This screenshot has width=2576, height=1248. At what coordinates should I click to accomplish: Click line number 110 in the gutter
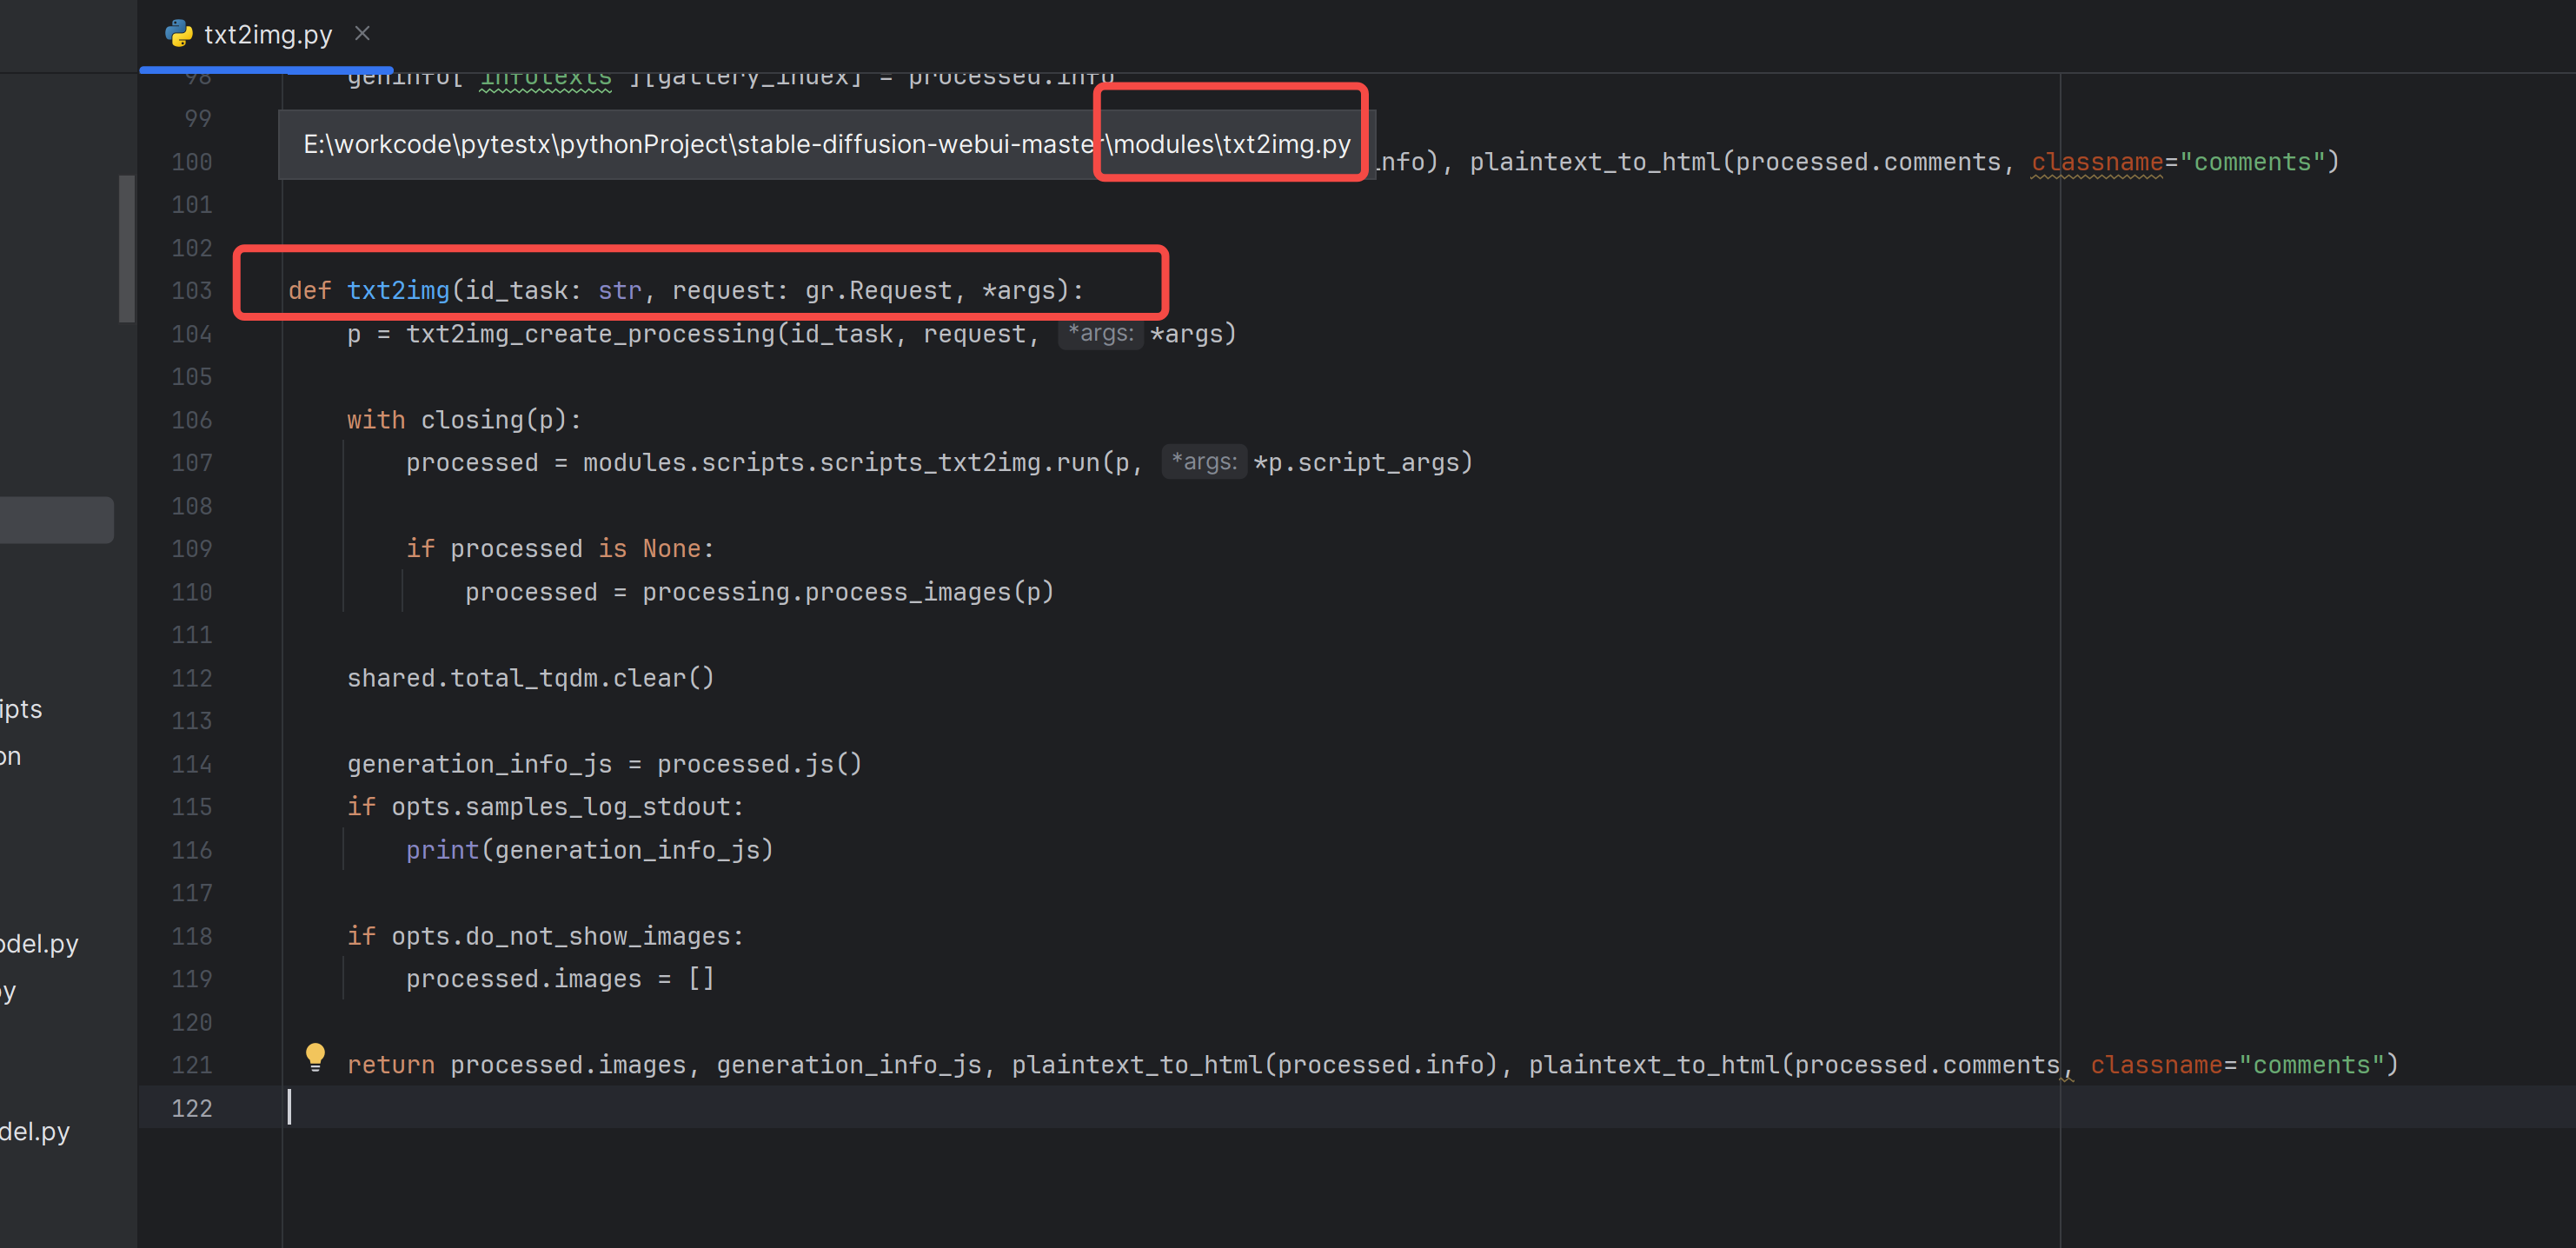point(191,592)
